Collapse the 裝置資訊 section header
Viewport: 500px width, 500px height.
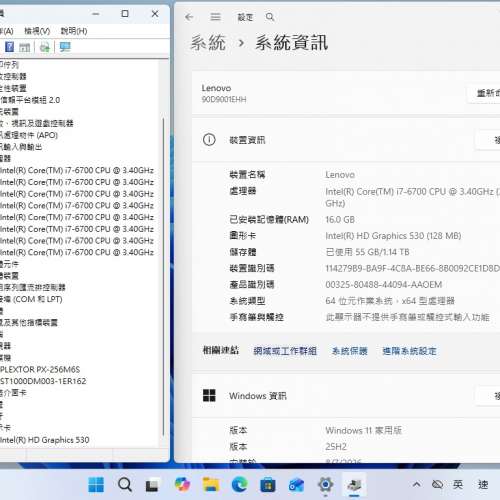click(x=346, y=140)
